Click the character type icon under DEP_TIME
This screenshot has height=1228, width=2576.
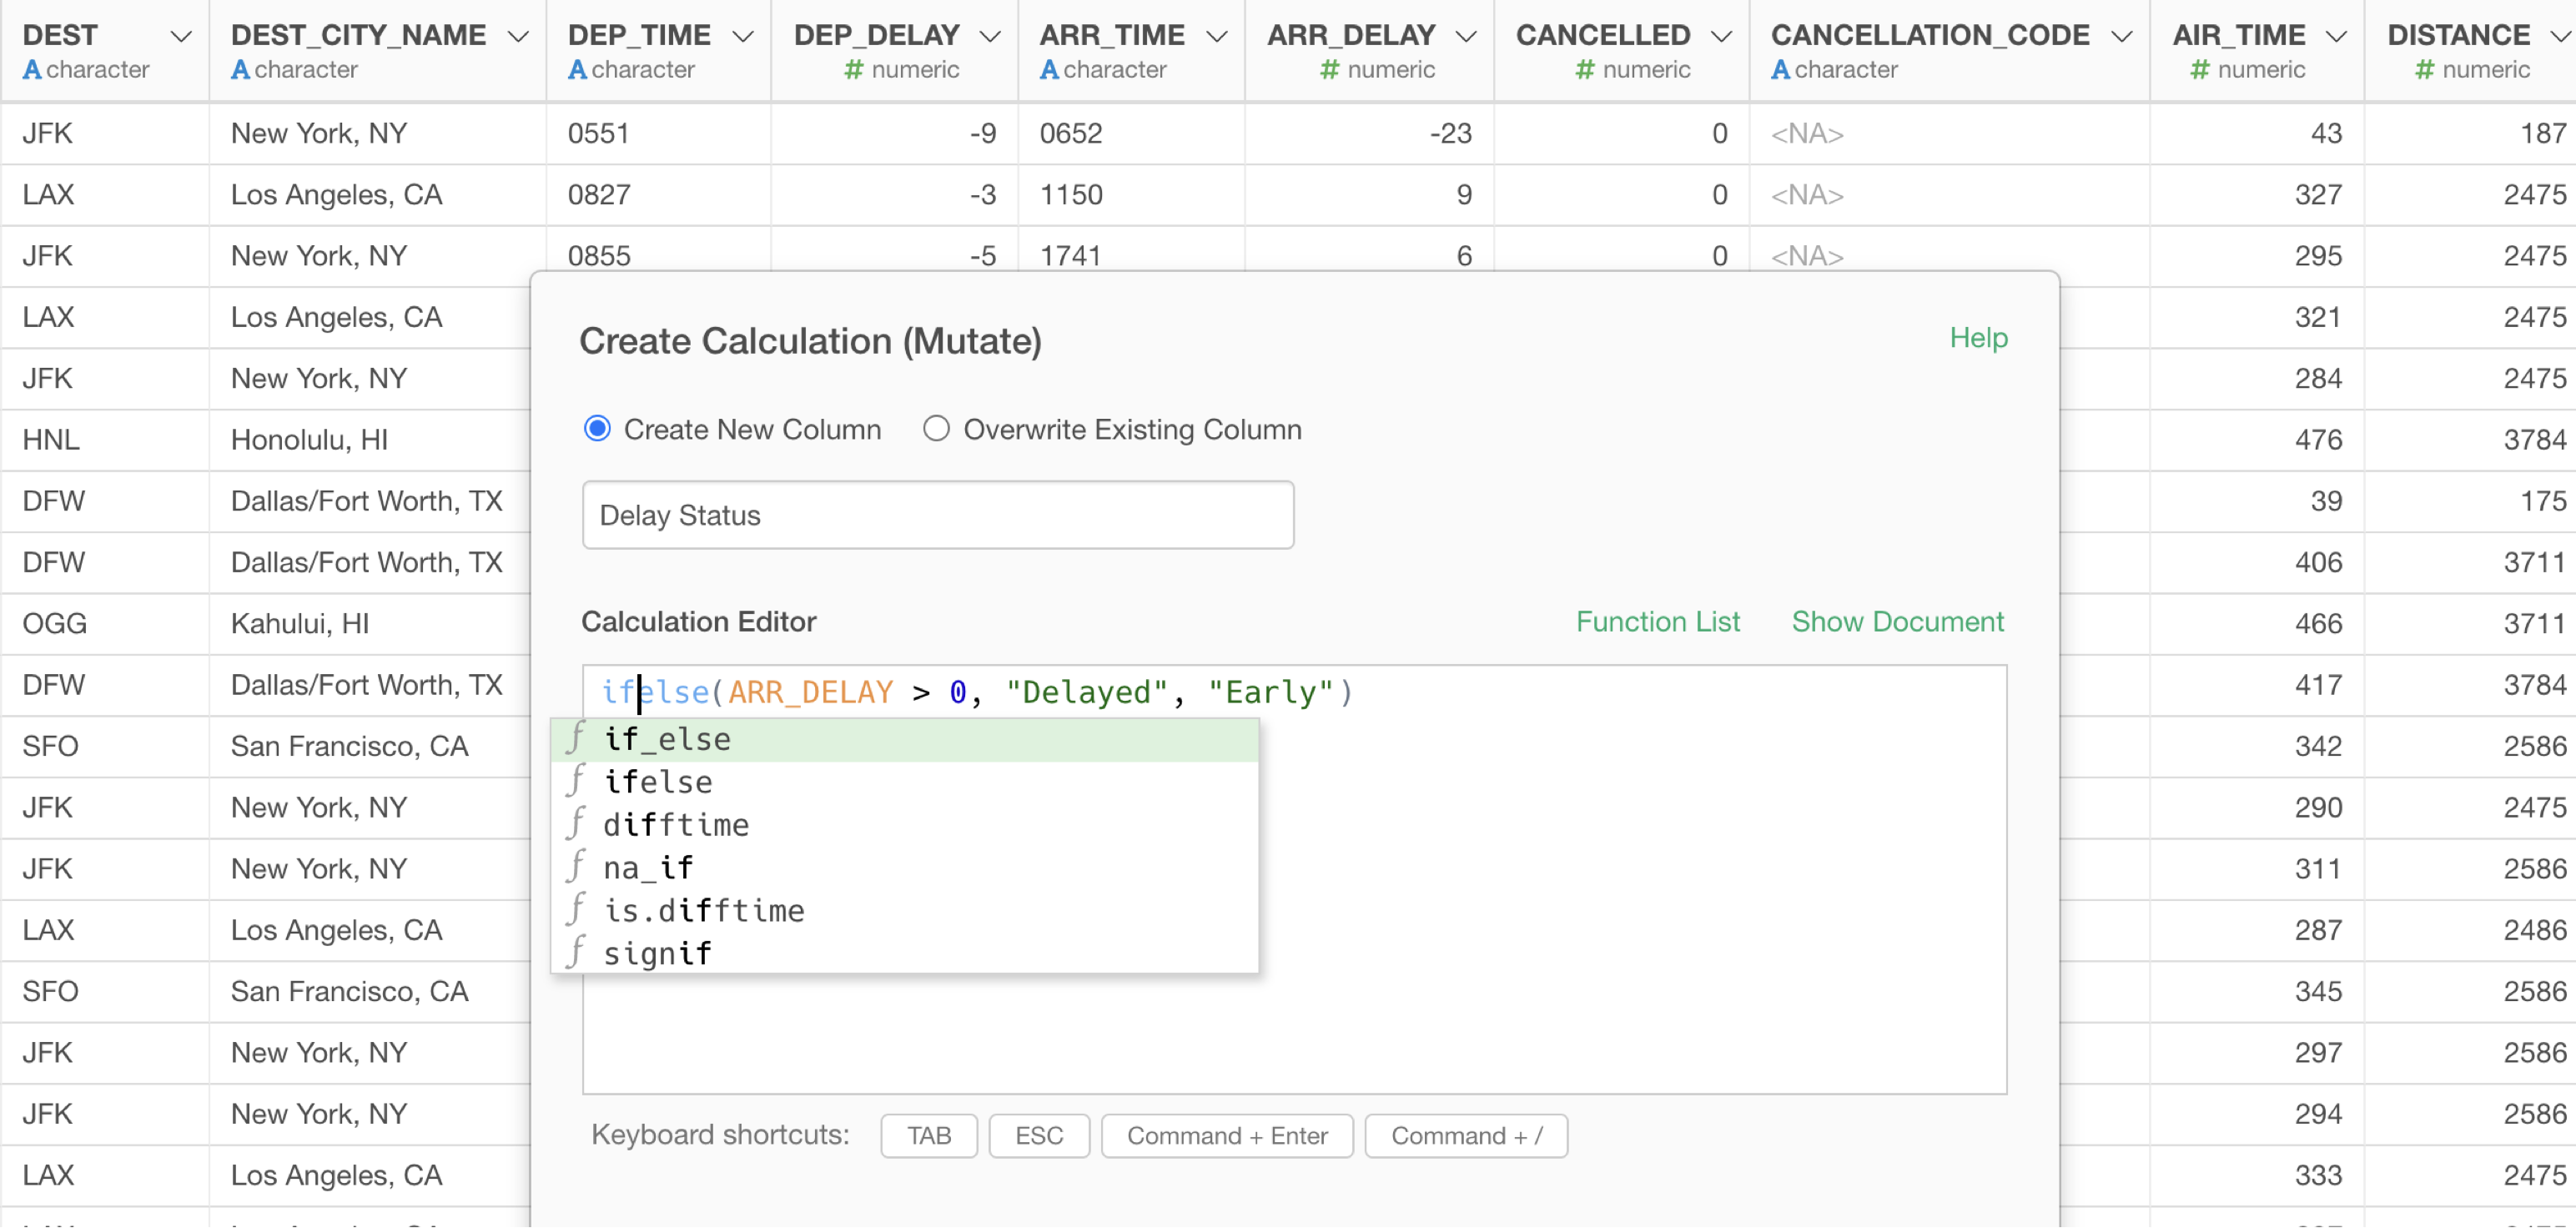pos(577,70)
